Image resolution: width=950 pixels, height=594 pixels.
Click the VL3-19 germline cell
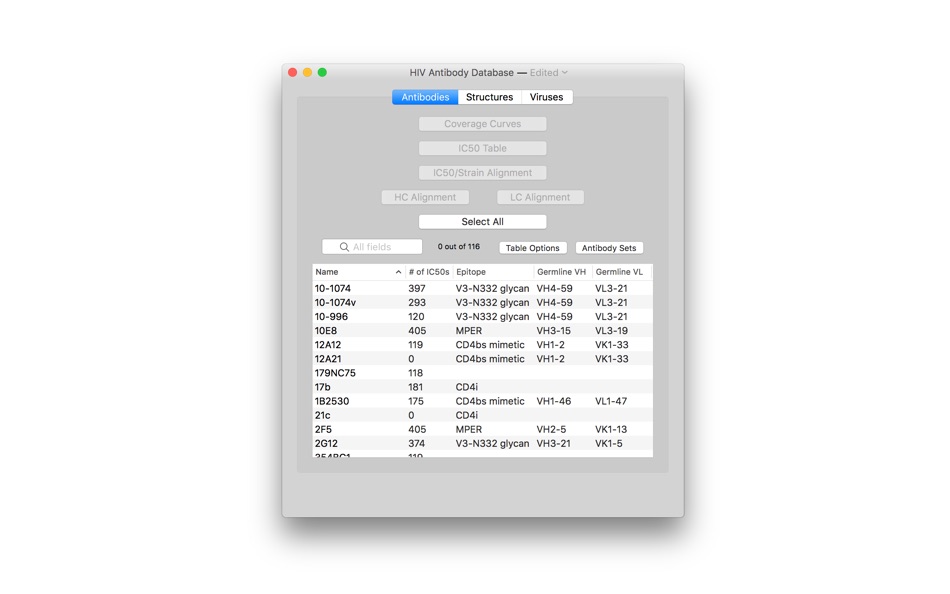tap(611, 331)
